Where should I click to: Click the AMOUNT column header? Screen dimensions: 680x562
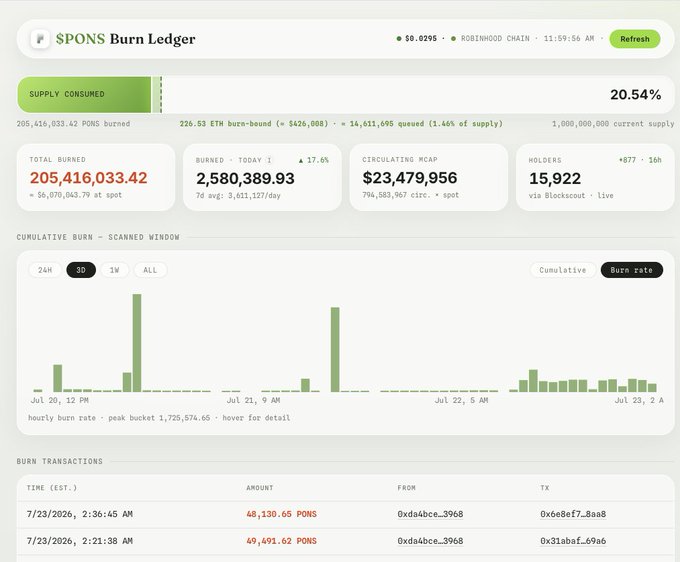pyautogui.click(x=260, y=488)
